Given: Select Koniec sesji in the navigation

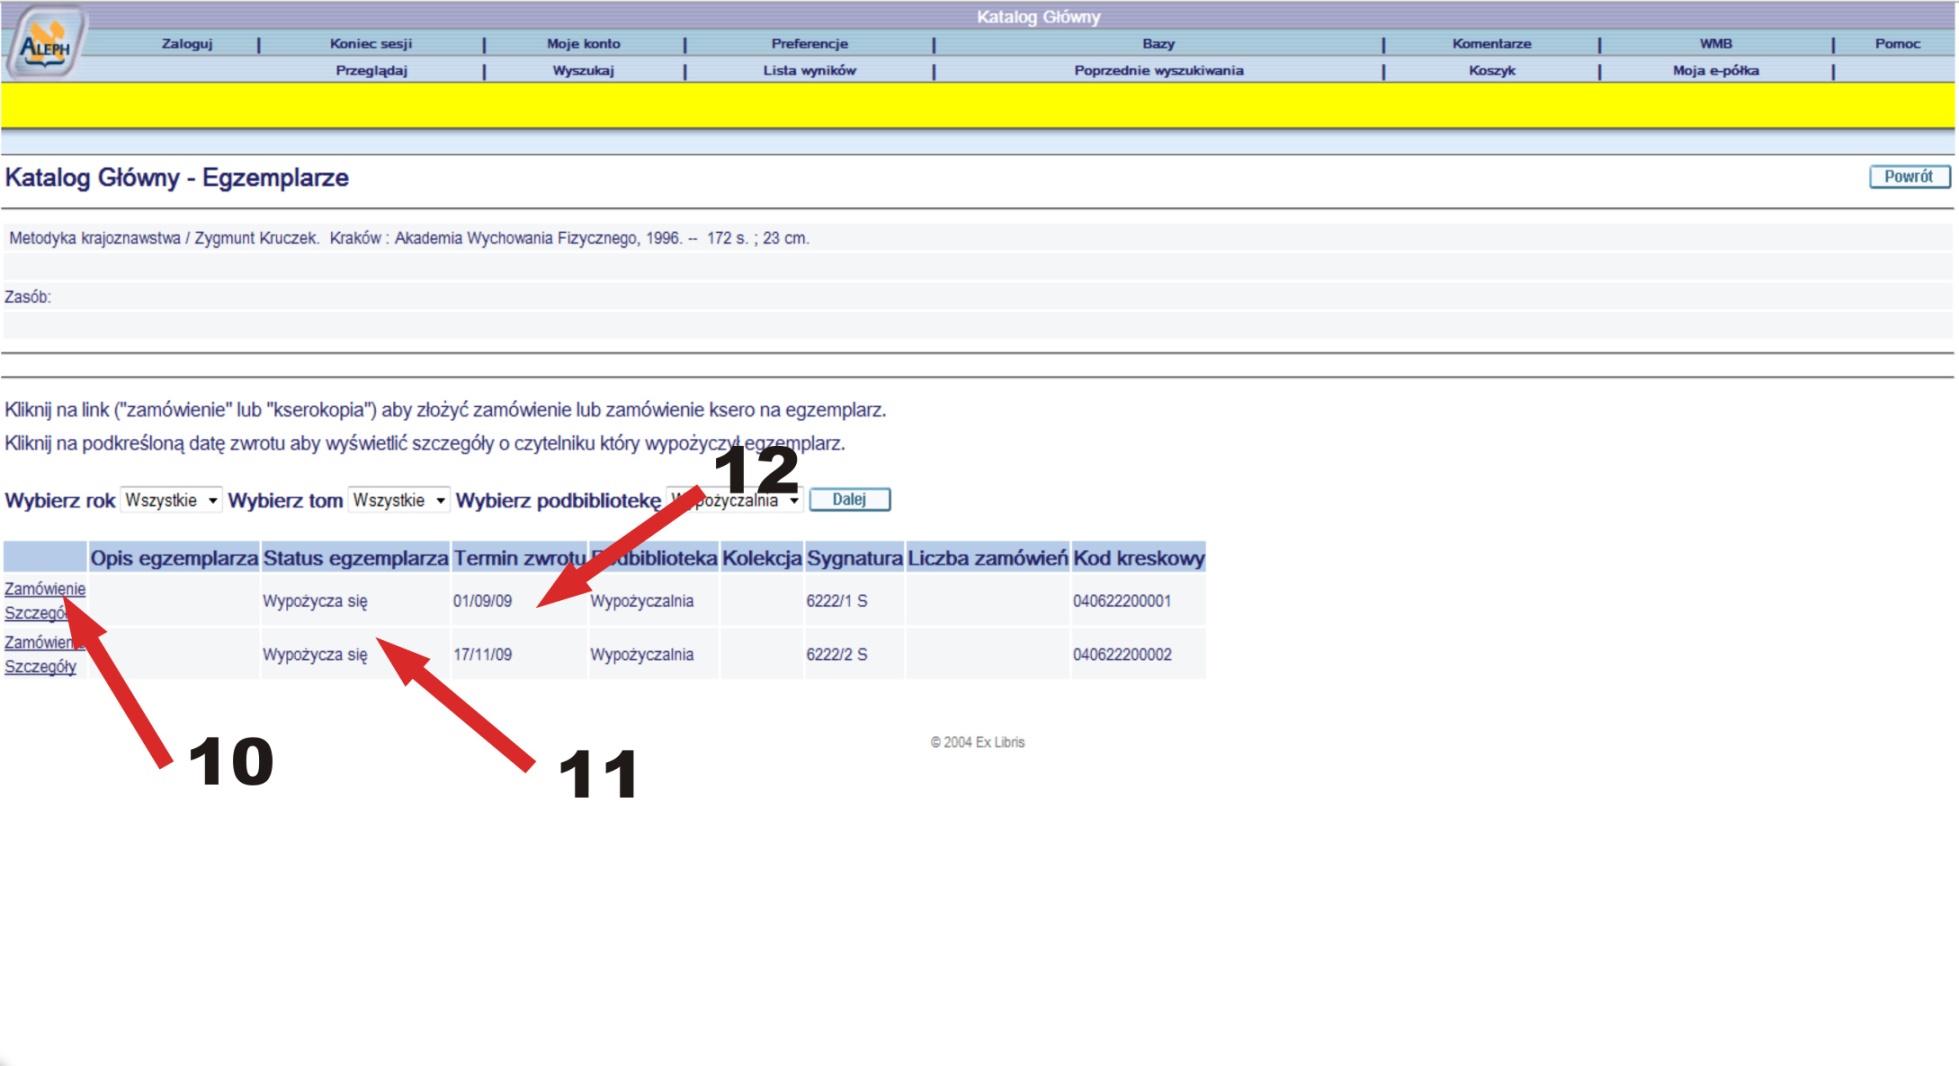Looking at the screenshot, I should coord(371,43).
